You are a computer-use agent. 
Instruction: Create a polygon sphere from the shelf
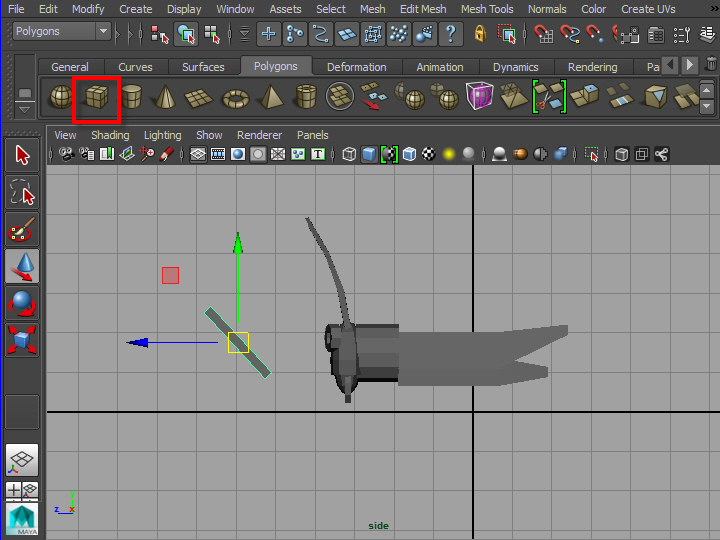(x=61, y=97)
